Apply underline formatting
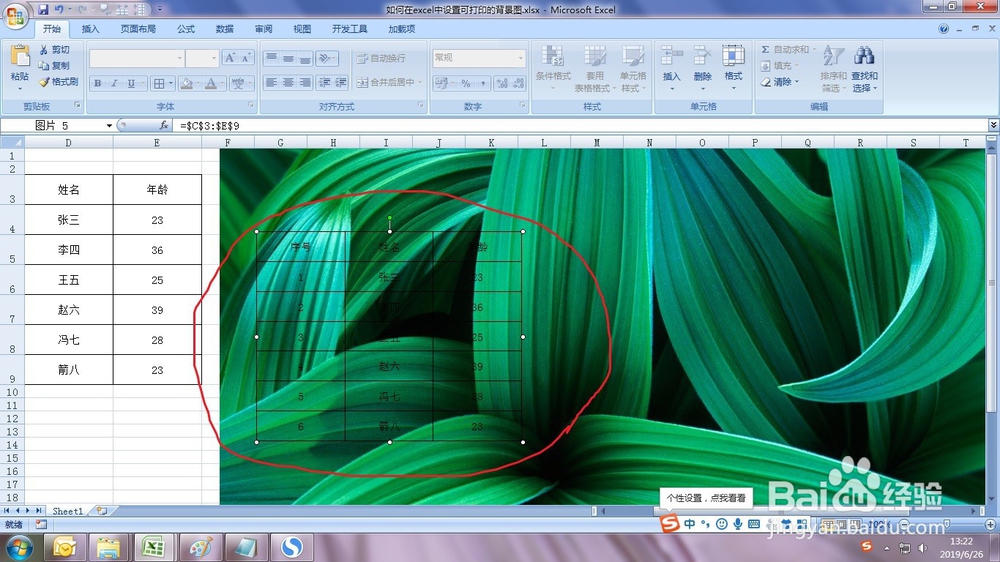The width and height of the screenshot is (1000, 562). coord(131,84)
